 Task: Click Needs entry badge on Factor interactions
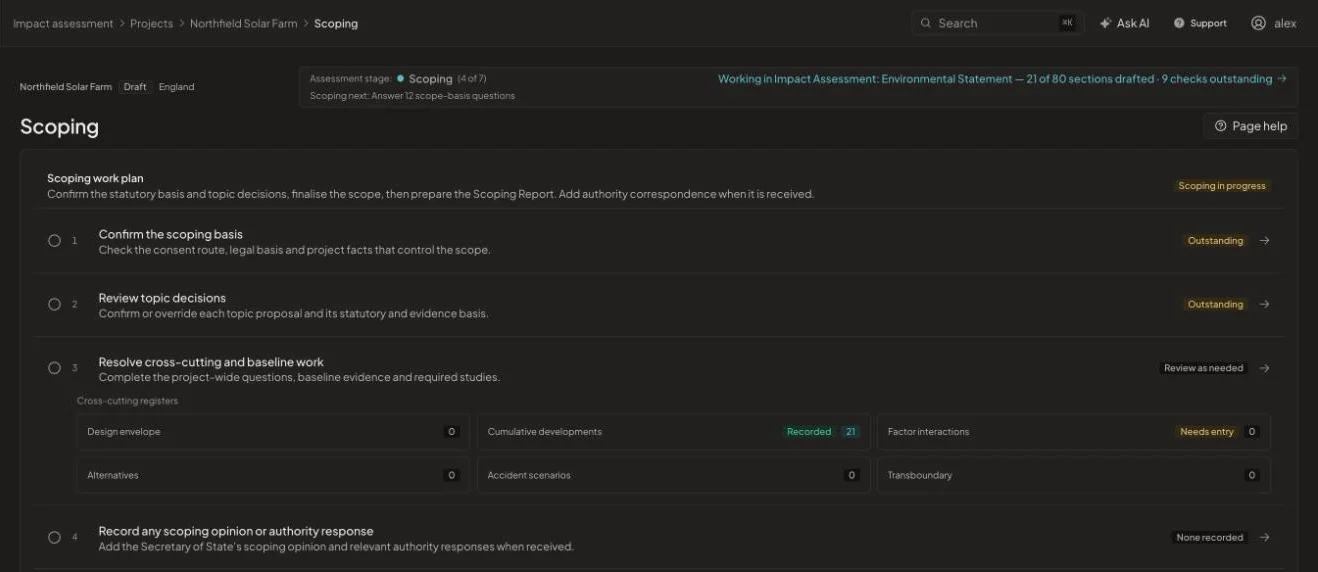(1207, 432)
